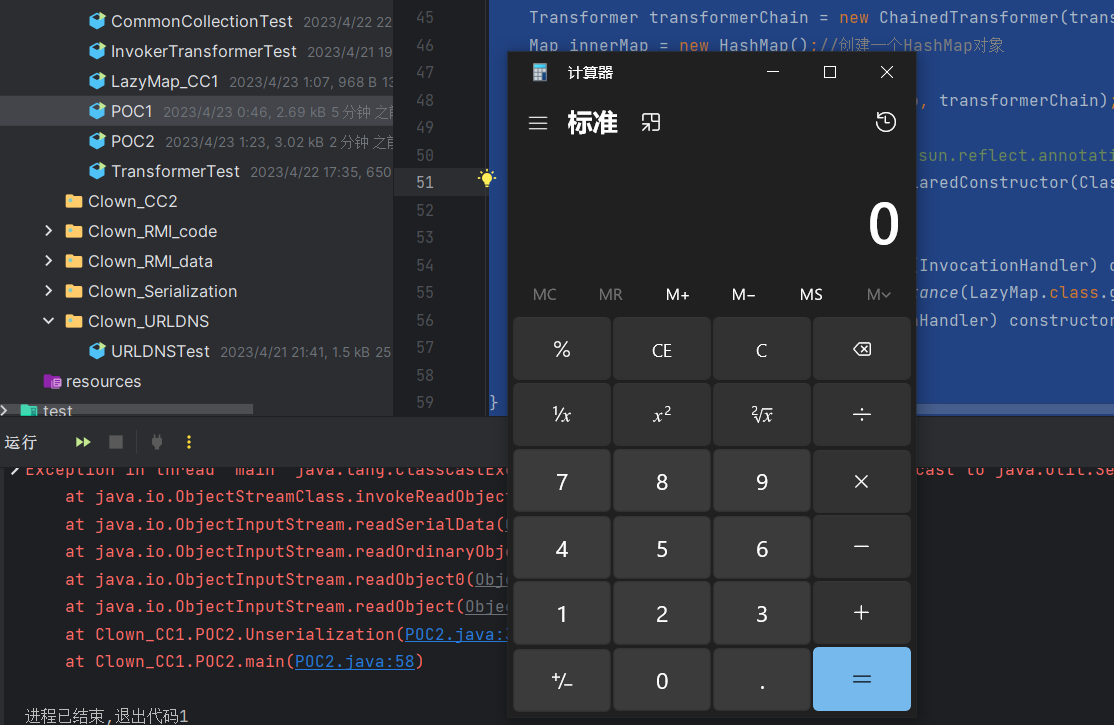Click the yellow lightbulb on line 51
This screenshot has width=1114, height=725.
[486, 179]
